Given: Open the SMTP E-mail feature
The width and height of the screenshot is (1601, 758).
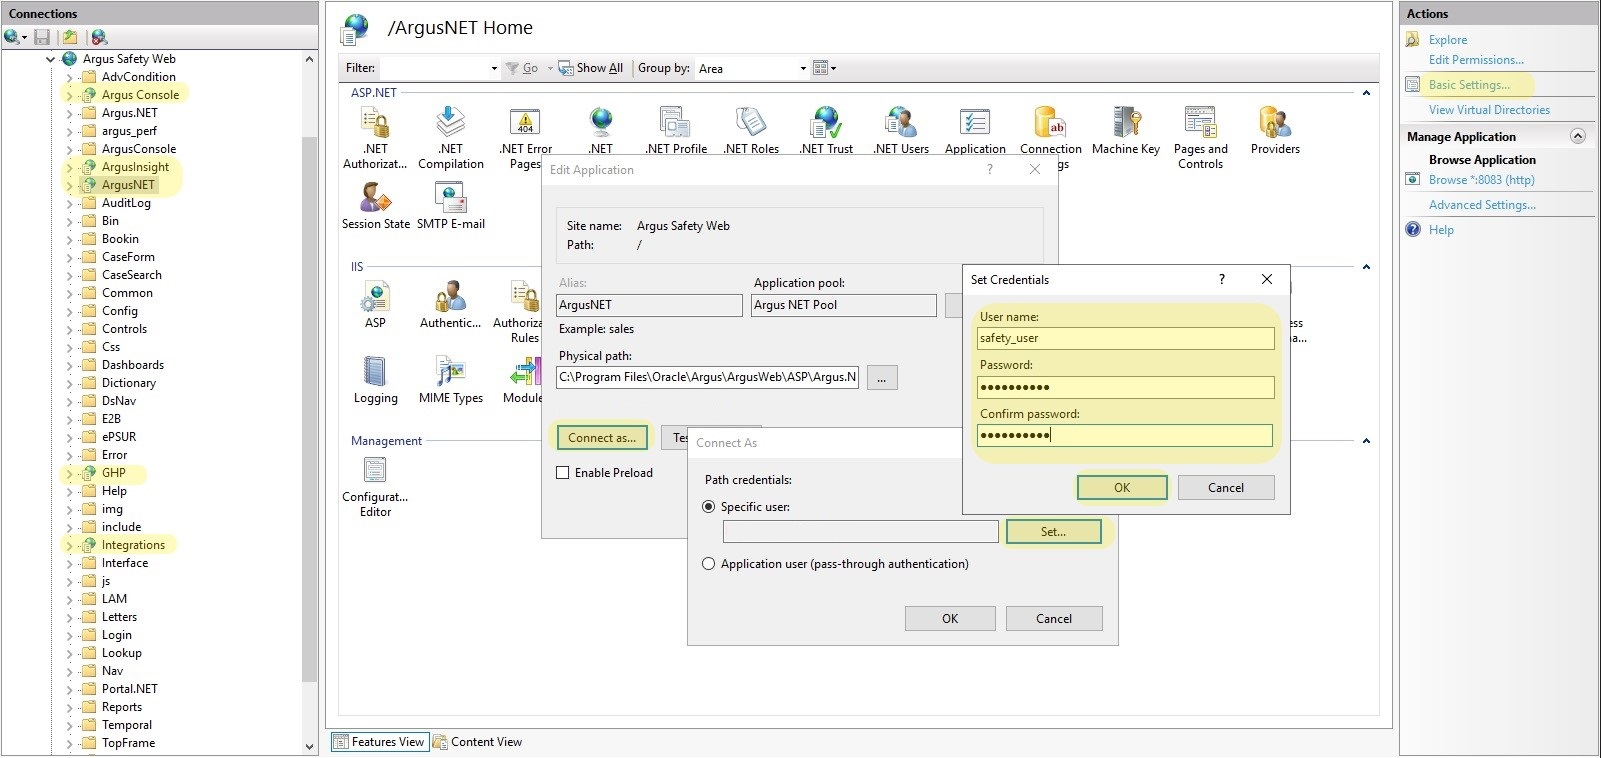Looking at the screenshot, I should [451, 206].
